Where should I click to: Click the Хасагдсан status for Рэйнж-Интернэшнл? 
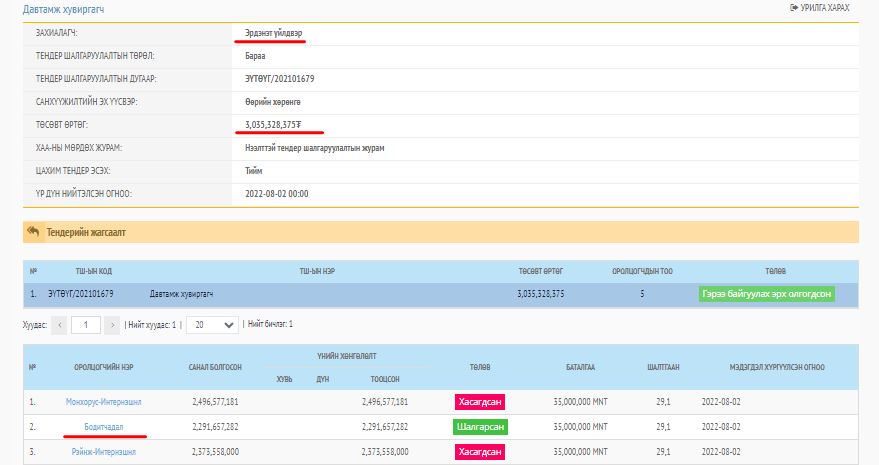tap(479, 452)
